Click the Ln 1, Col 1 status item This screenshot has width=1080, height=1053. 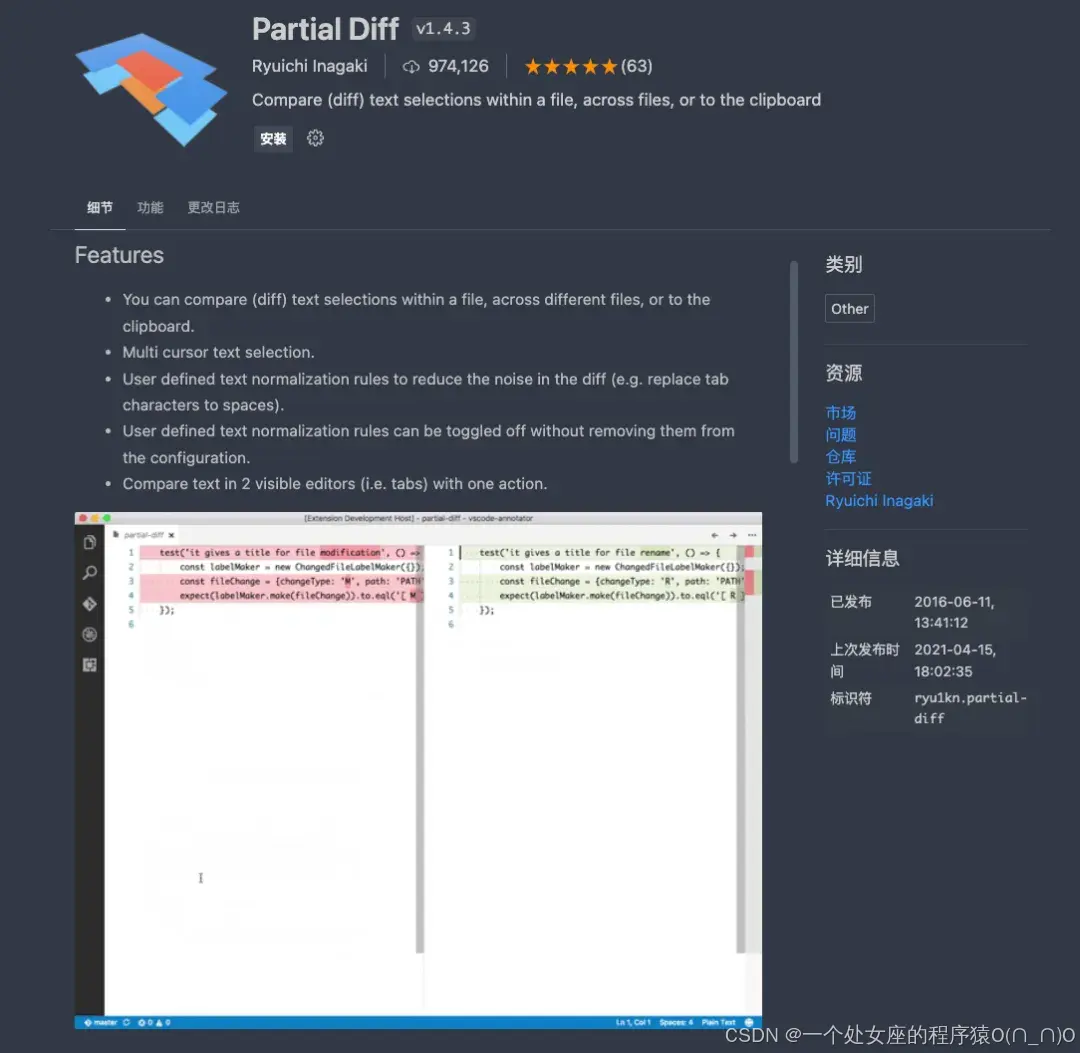coord(633,1023)
